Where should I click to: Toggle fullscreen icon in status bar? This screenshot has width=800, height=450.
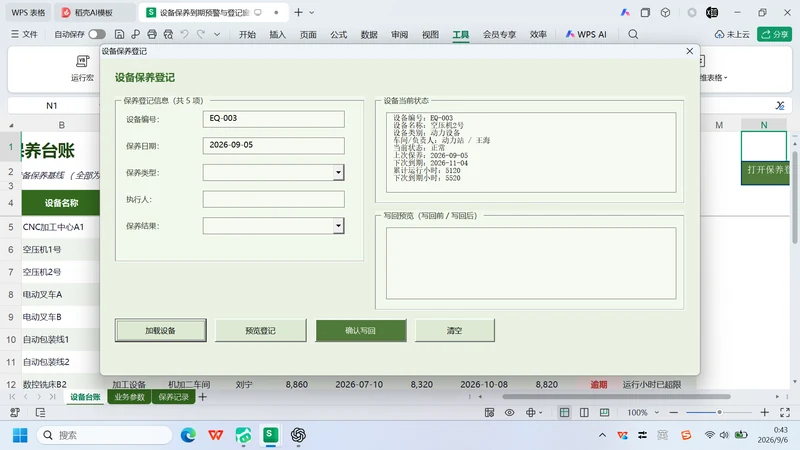785,412
